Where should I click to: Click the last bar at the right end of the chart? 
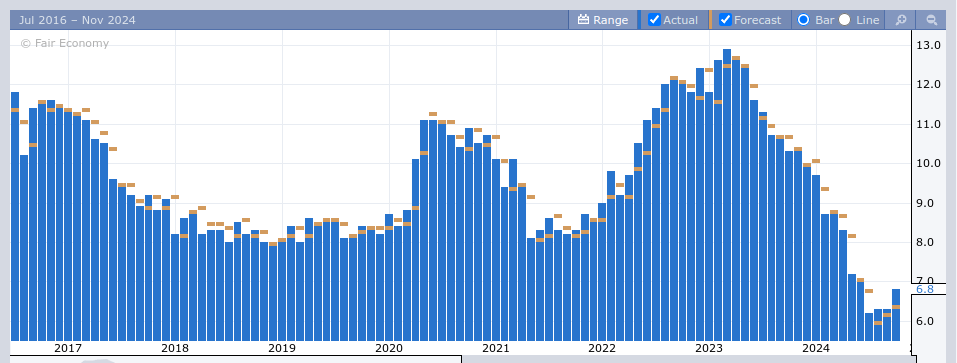[x=896, y=315]
